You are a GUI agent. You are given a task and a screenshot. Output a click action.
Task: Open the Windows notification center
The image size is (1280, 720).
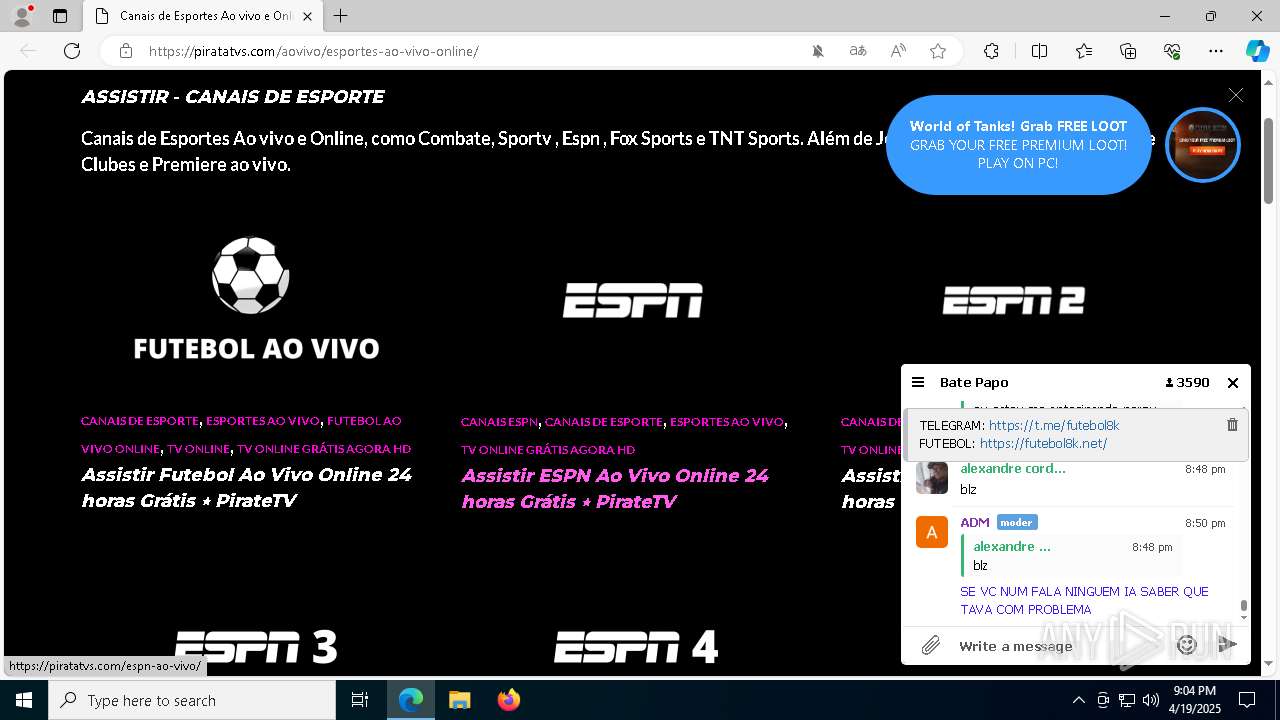click(1247, 700)
